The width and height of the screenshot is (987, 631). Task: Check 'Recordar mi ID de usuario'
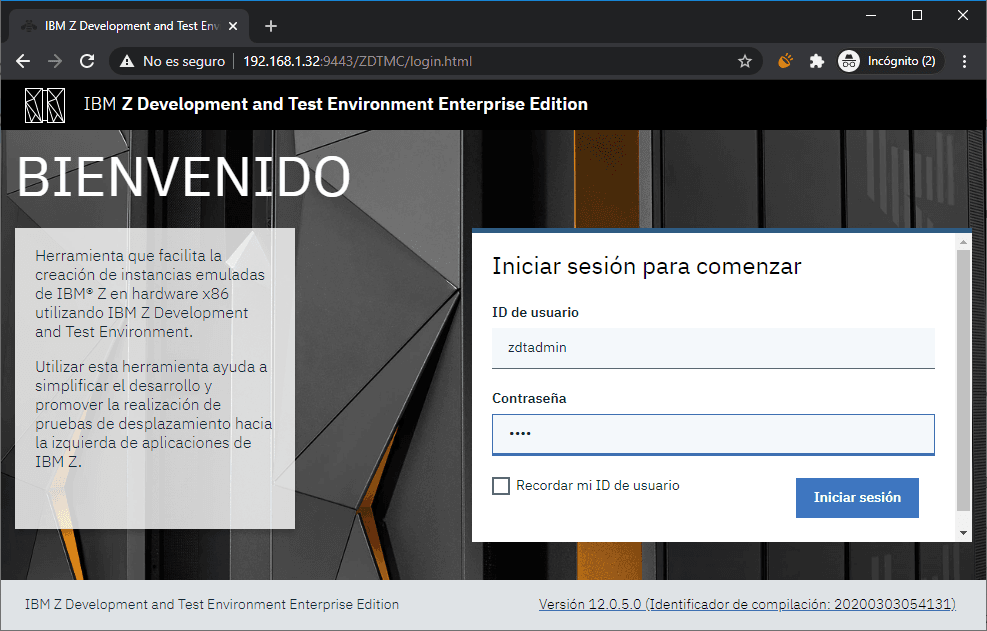[501, 486]
